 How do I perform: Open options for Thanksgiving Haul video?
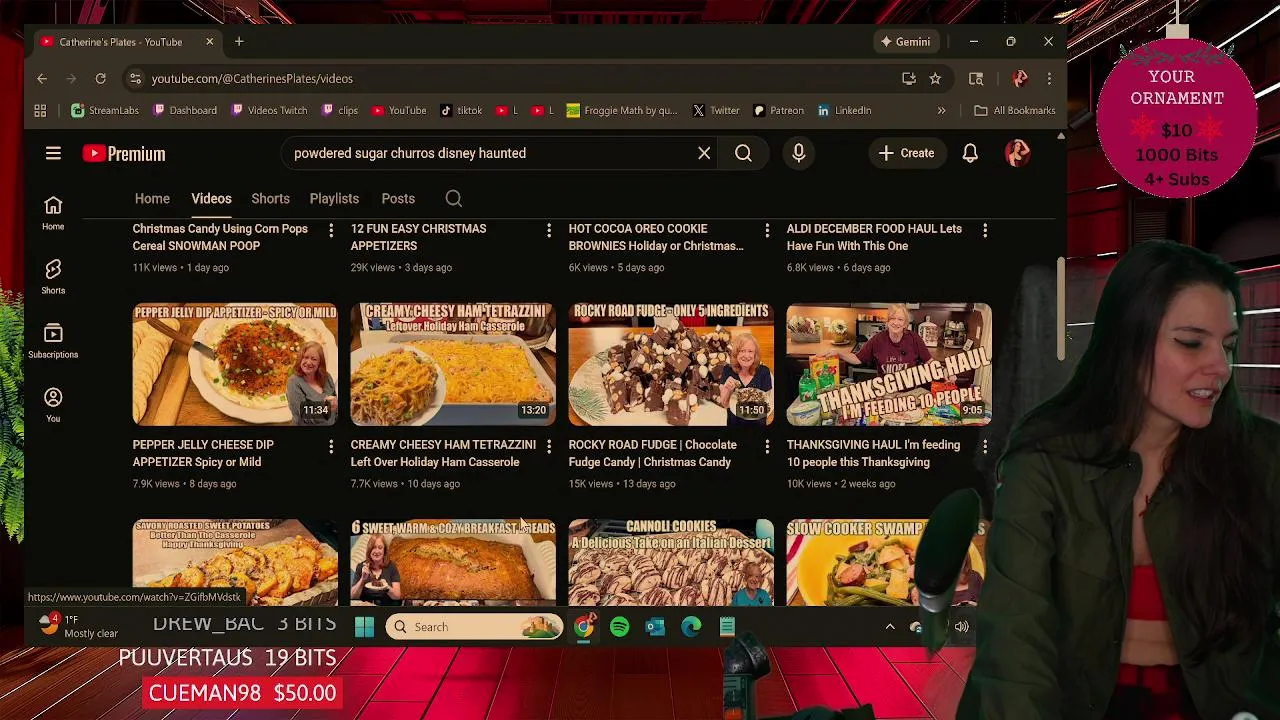pos(985,446)
